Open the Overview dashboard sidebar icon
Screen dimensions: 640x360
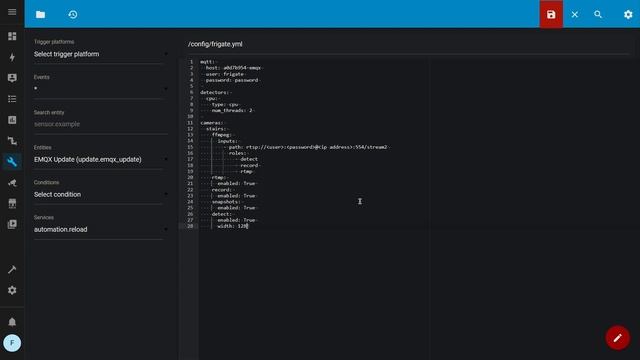coord(12,36)
